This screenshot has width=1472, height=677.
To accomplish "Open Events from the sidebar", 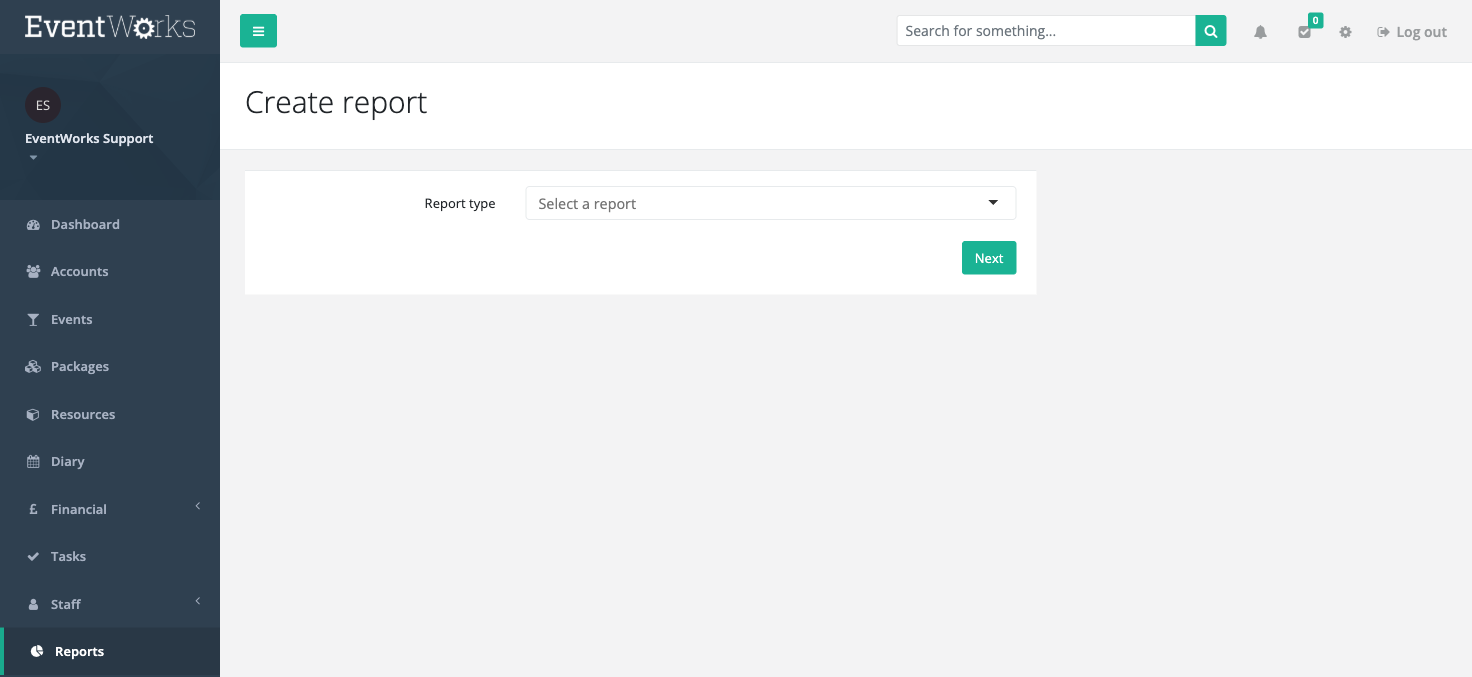I will [110, 320].
